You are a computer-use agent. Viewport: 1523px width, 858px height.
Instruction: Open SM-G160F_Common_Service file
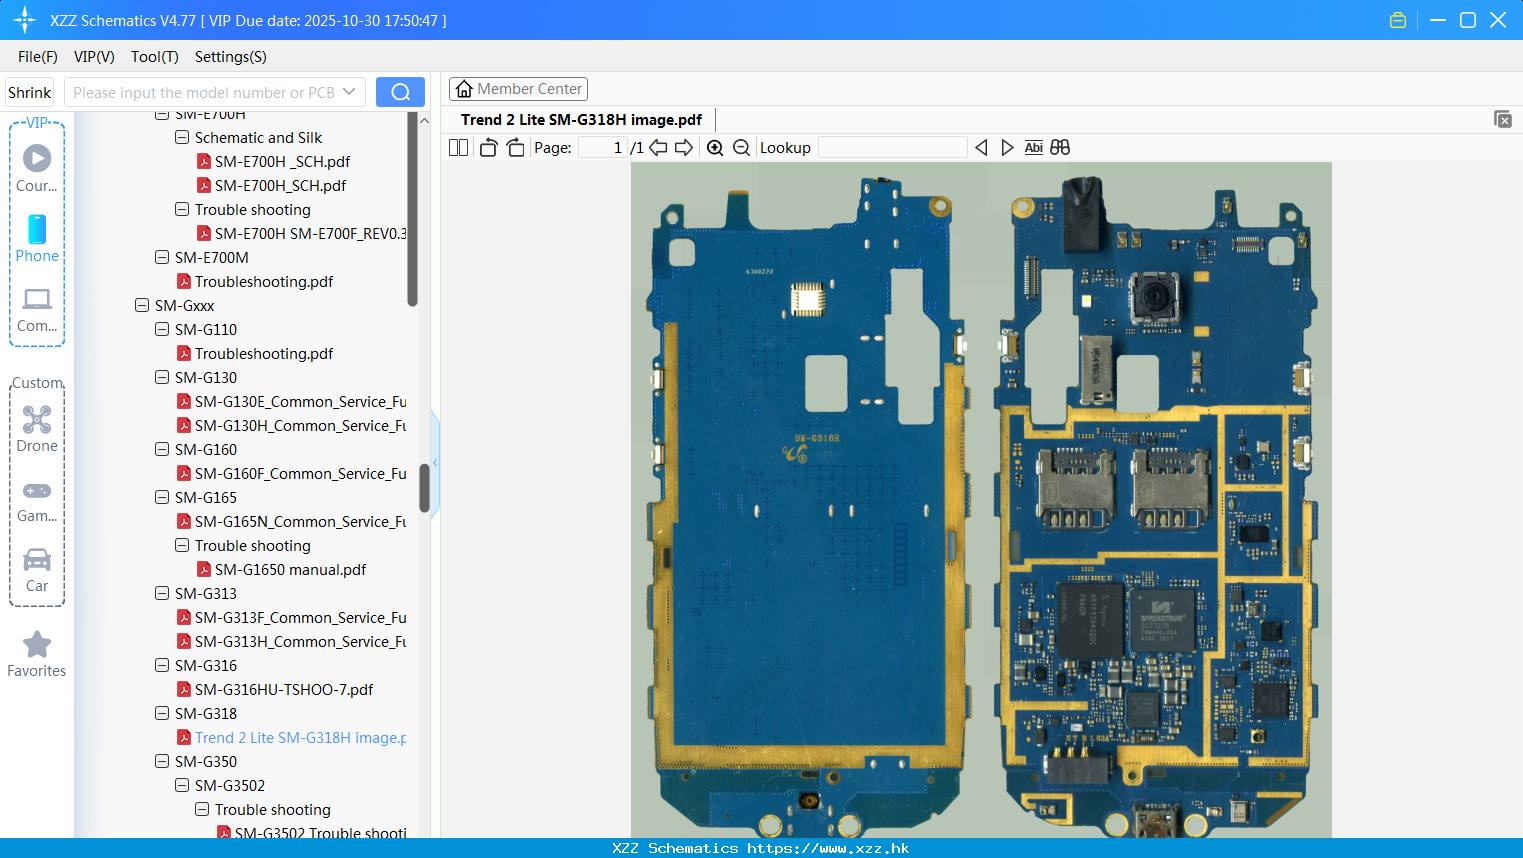(292, 473)
